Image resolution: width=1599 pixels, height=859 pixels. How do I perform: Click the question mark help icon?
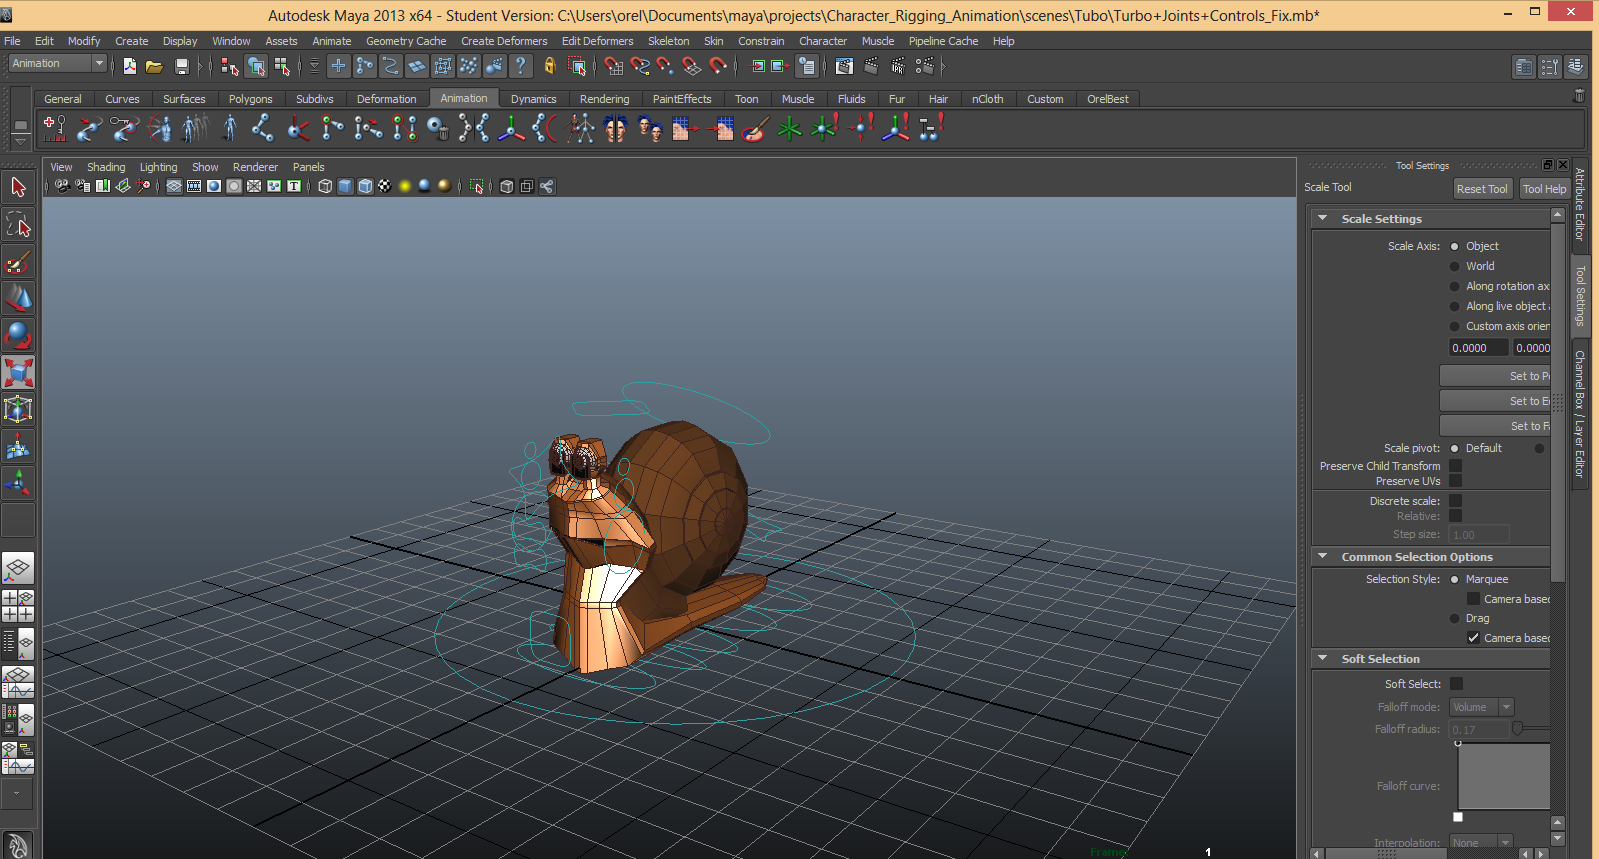click(520, 67)
